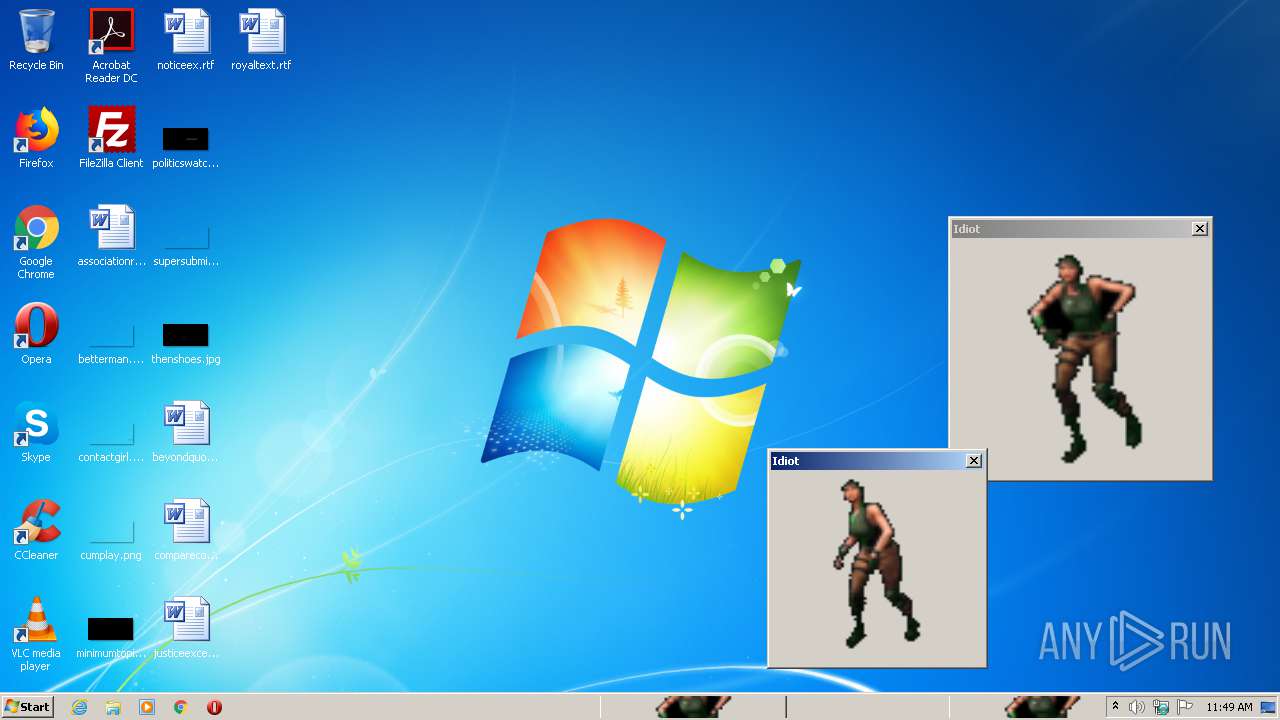Select the justiceexce... Word document

(186, 629)
